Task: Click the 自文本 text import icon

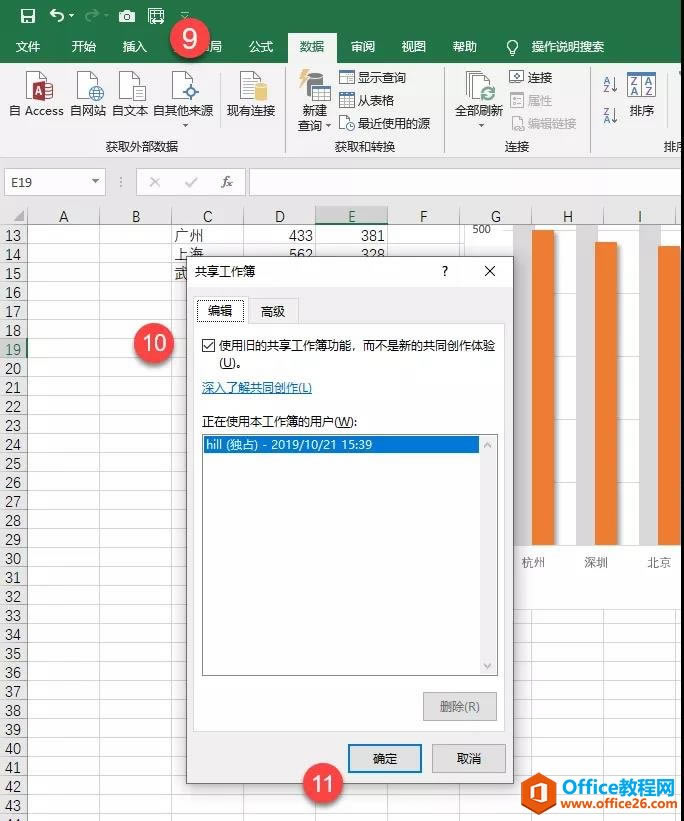Action: coord(131,86)
